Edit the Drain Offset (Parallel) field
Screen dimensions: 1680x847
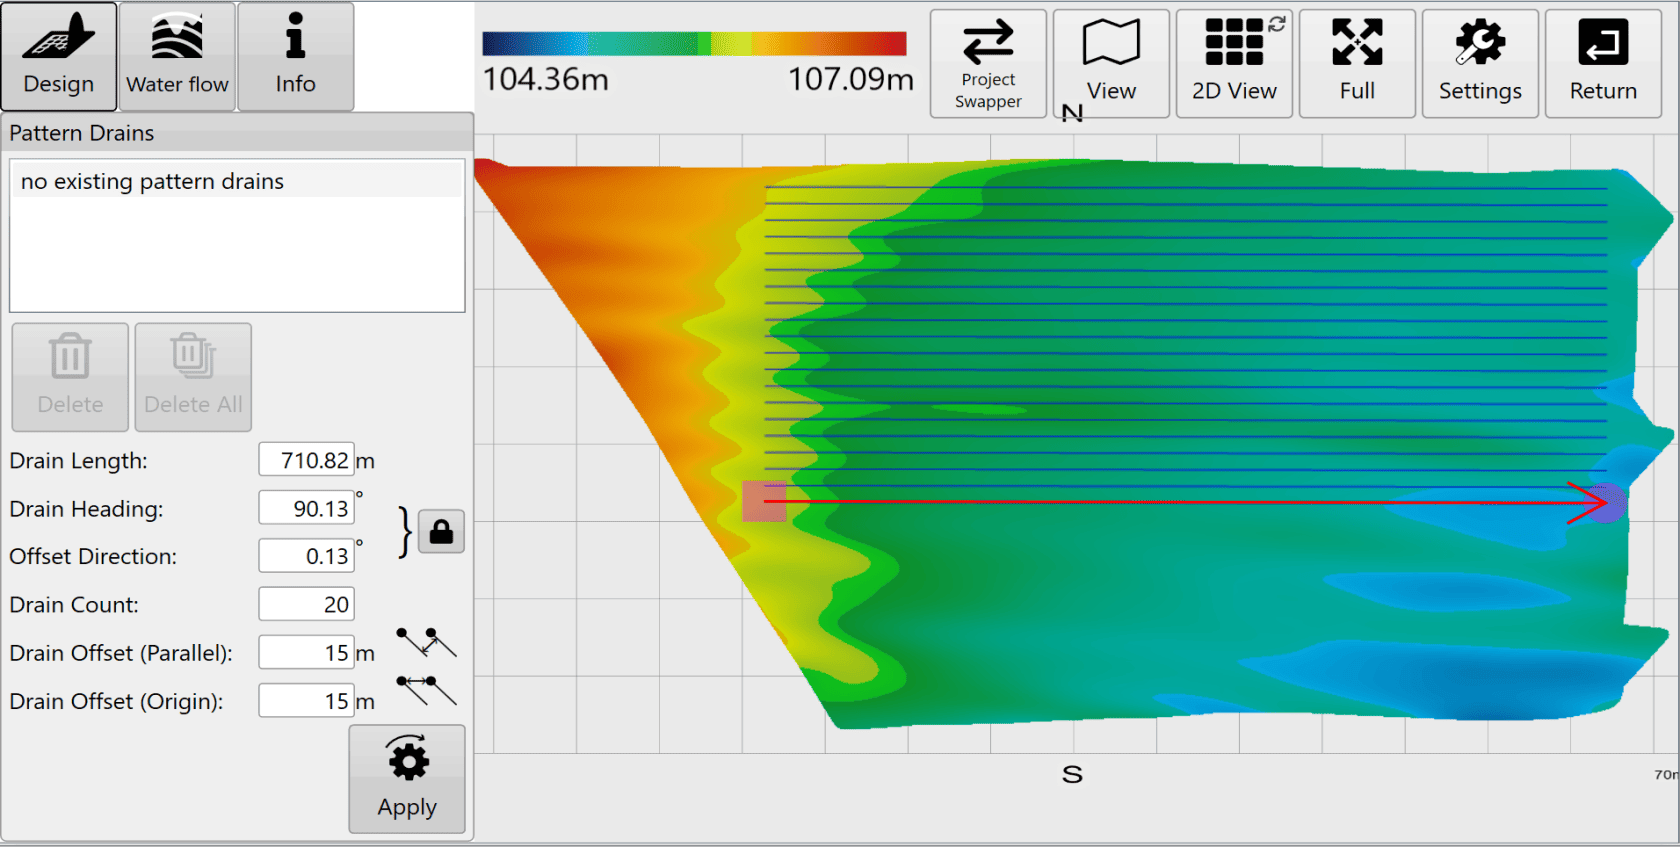click(306, 652)
